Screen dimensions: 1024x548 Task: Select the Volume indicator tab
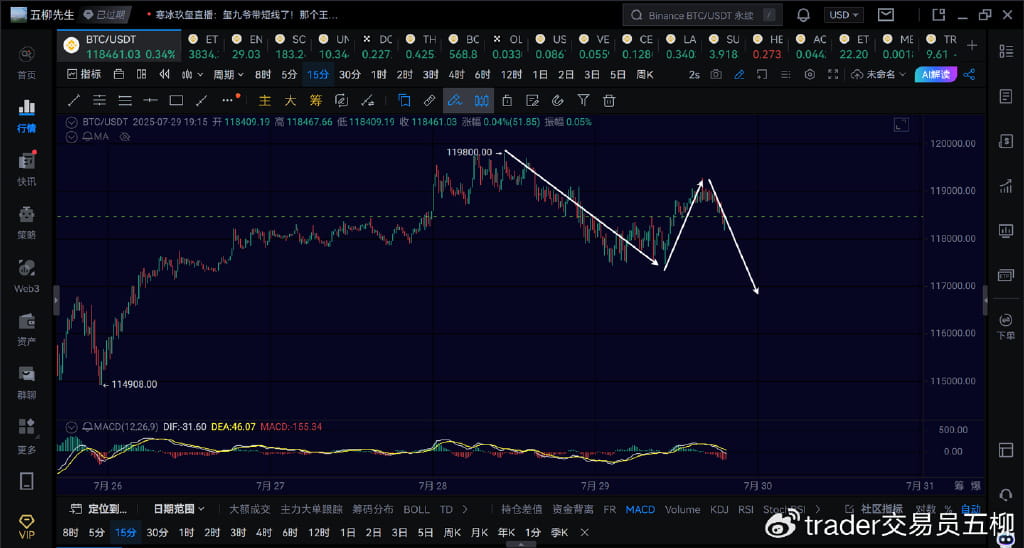[682, 509]
